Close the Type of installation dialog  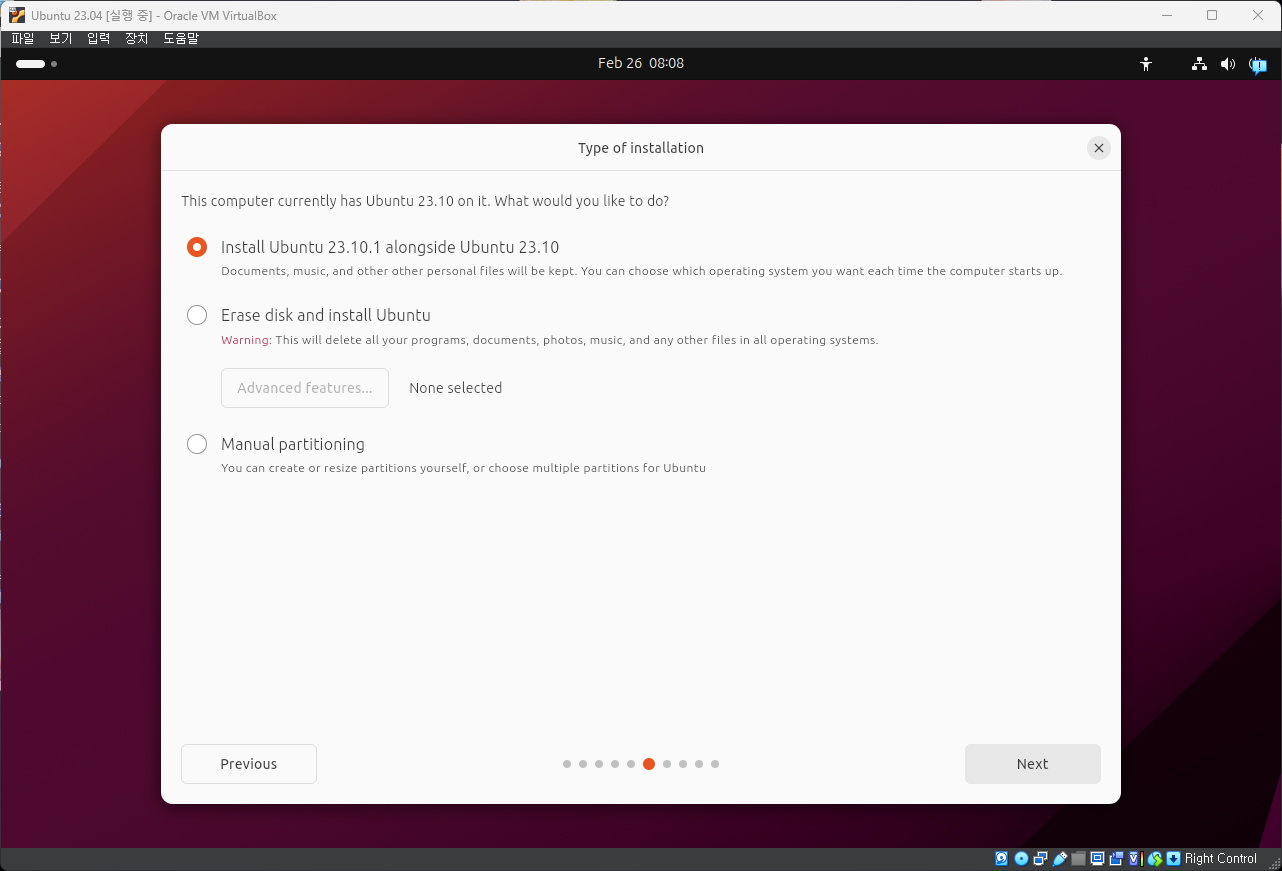(1099, 148)
